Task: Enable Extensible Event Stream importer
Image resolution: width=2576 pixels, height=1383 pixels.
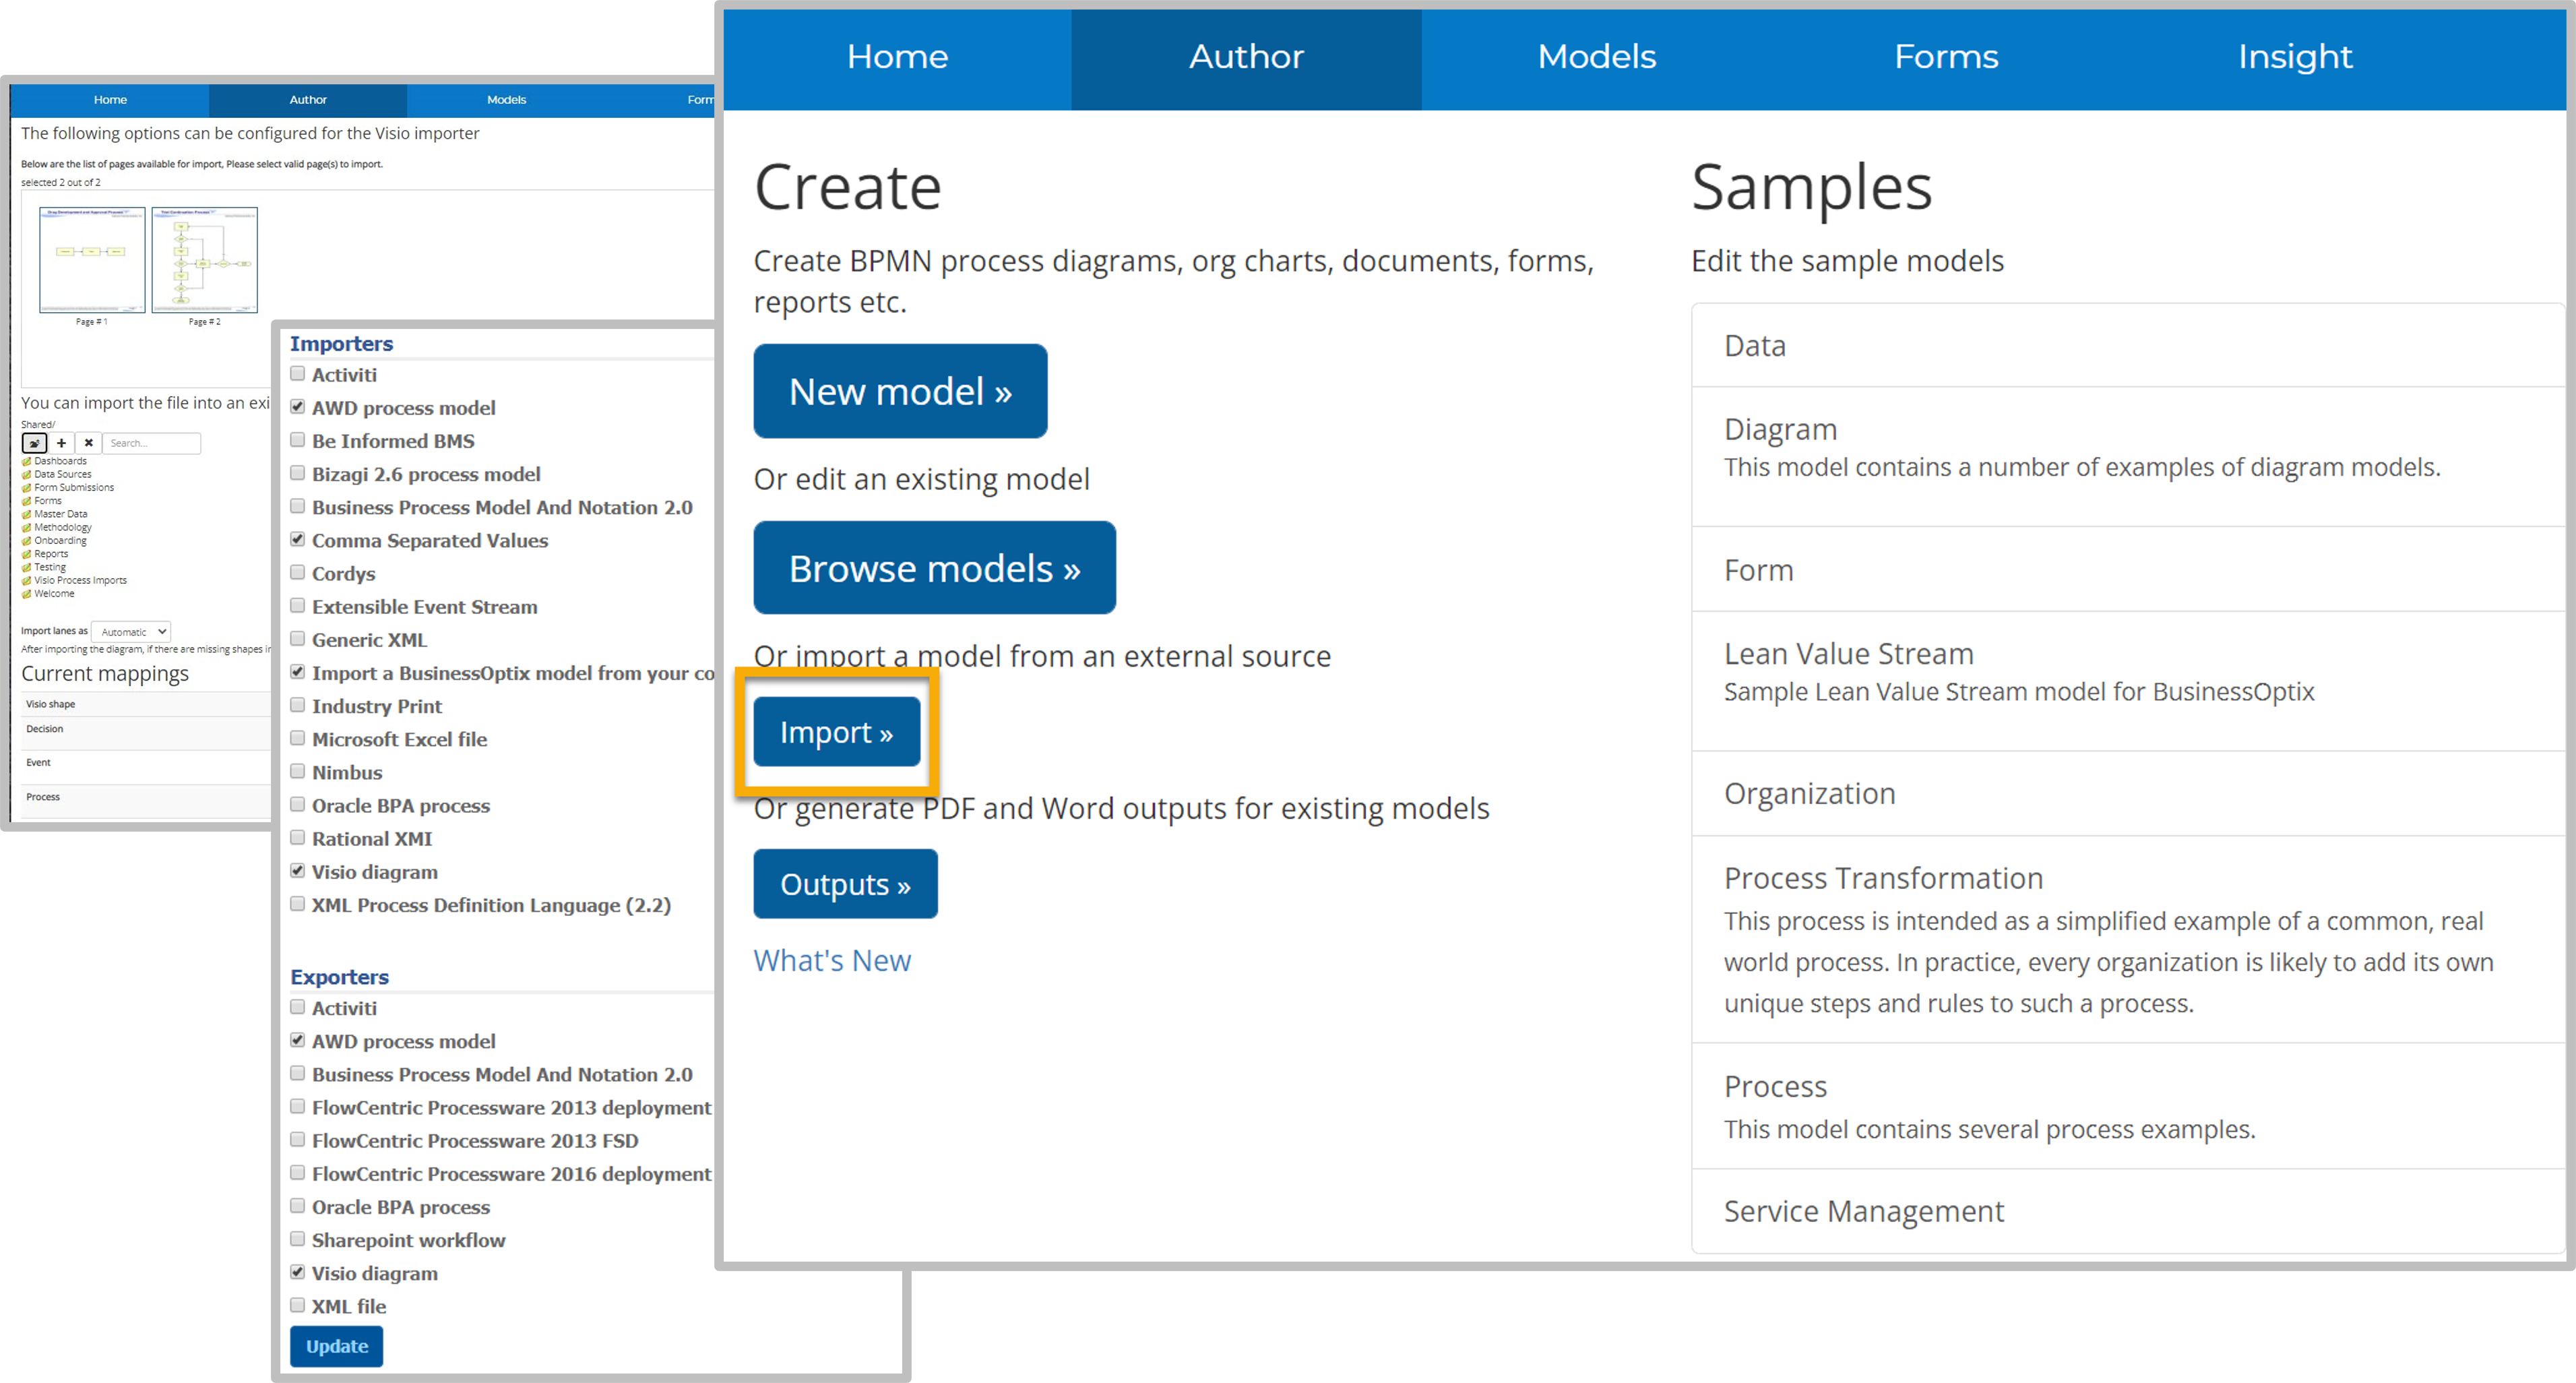Action: [x=297, y=605]
